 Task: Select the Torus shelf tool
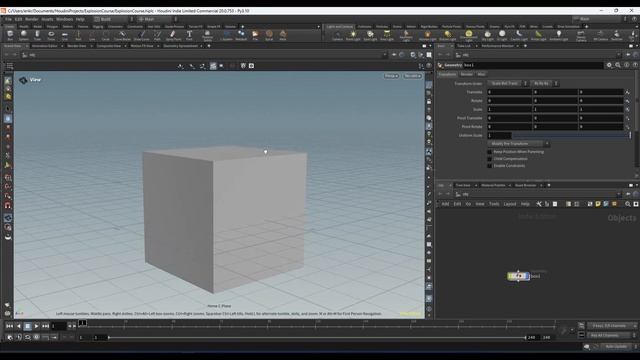[x=51, y=36]
